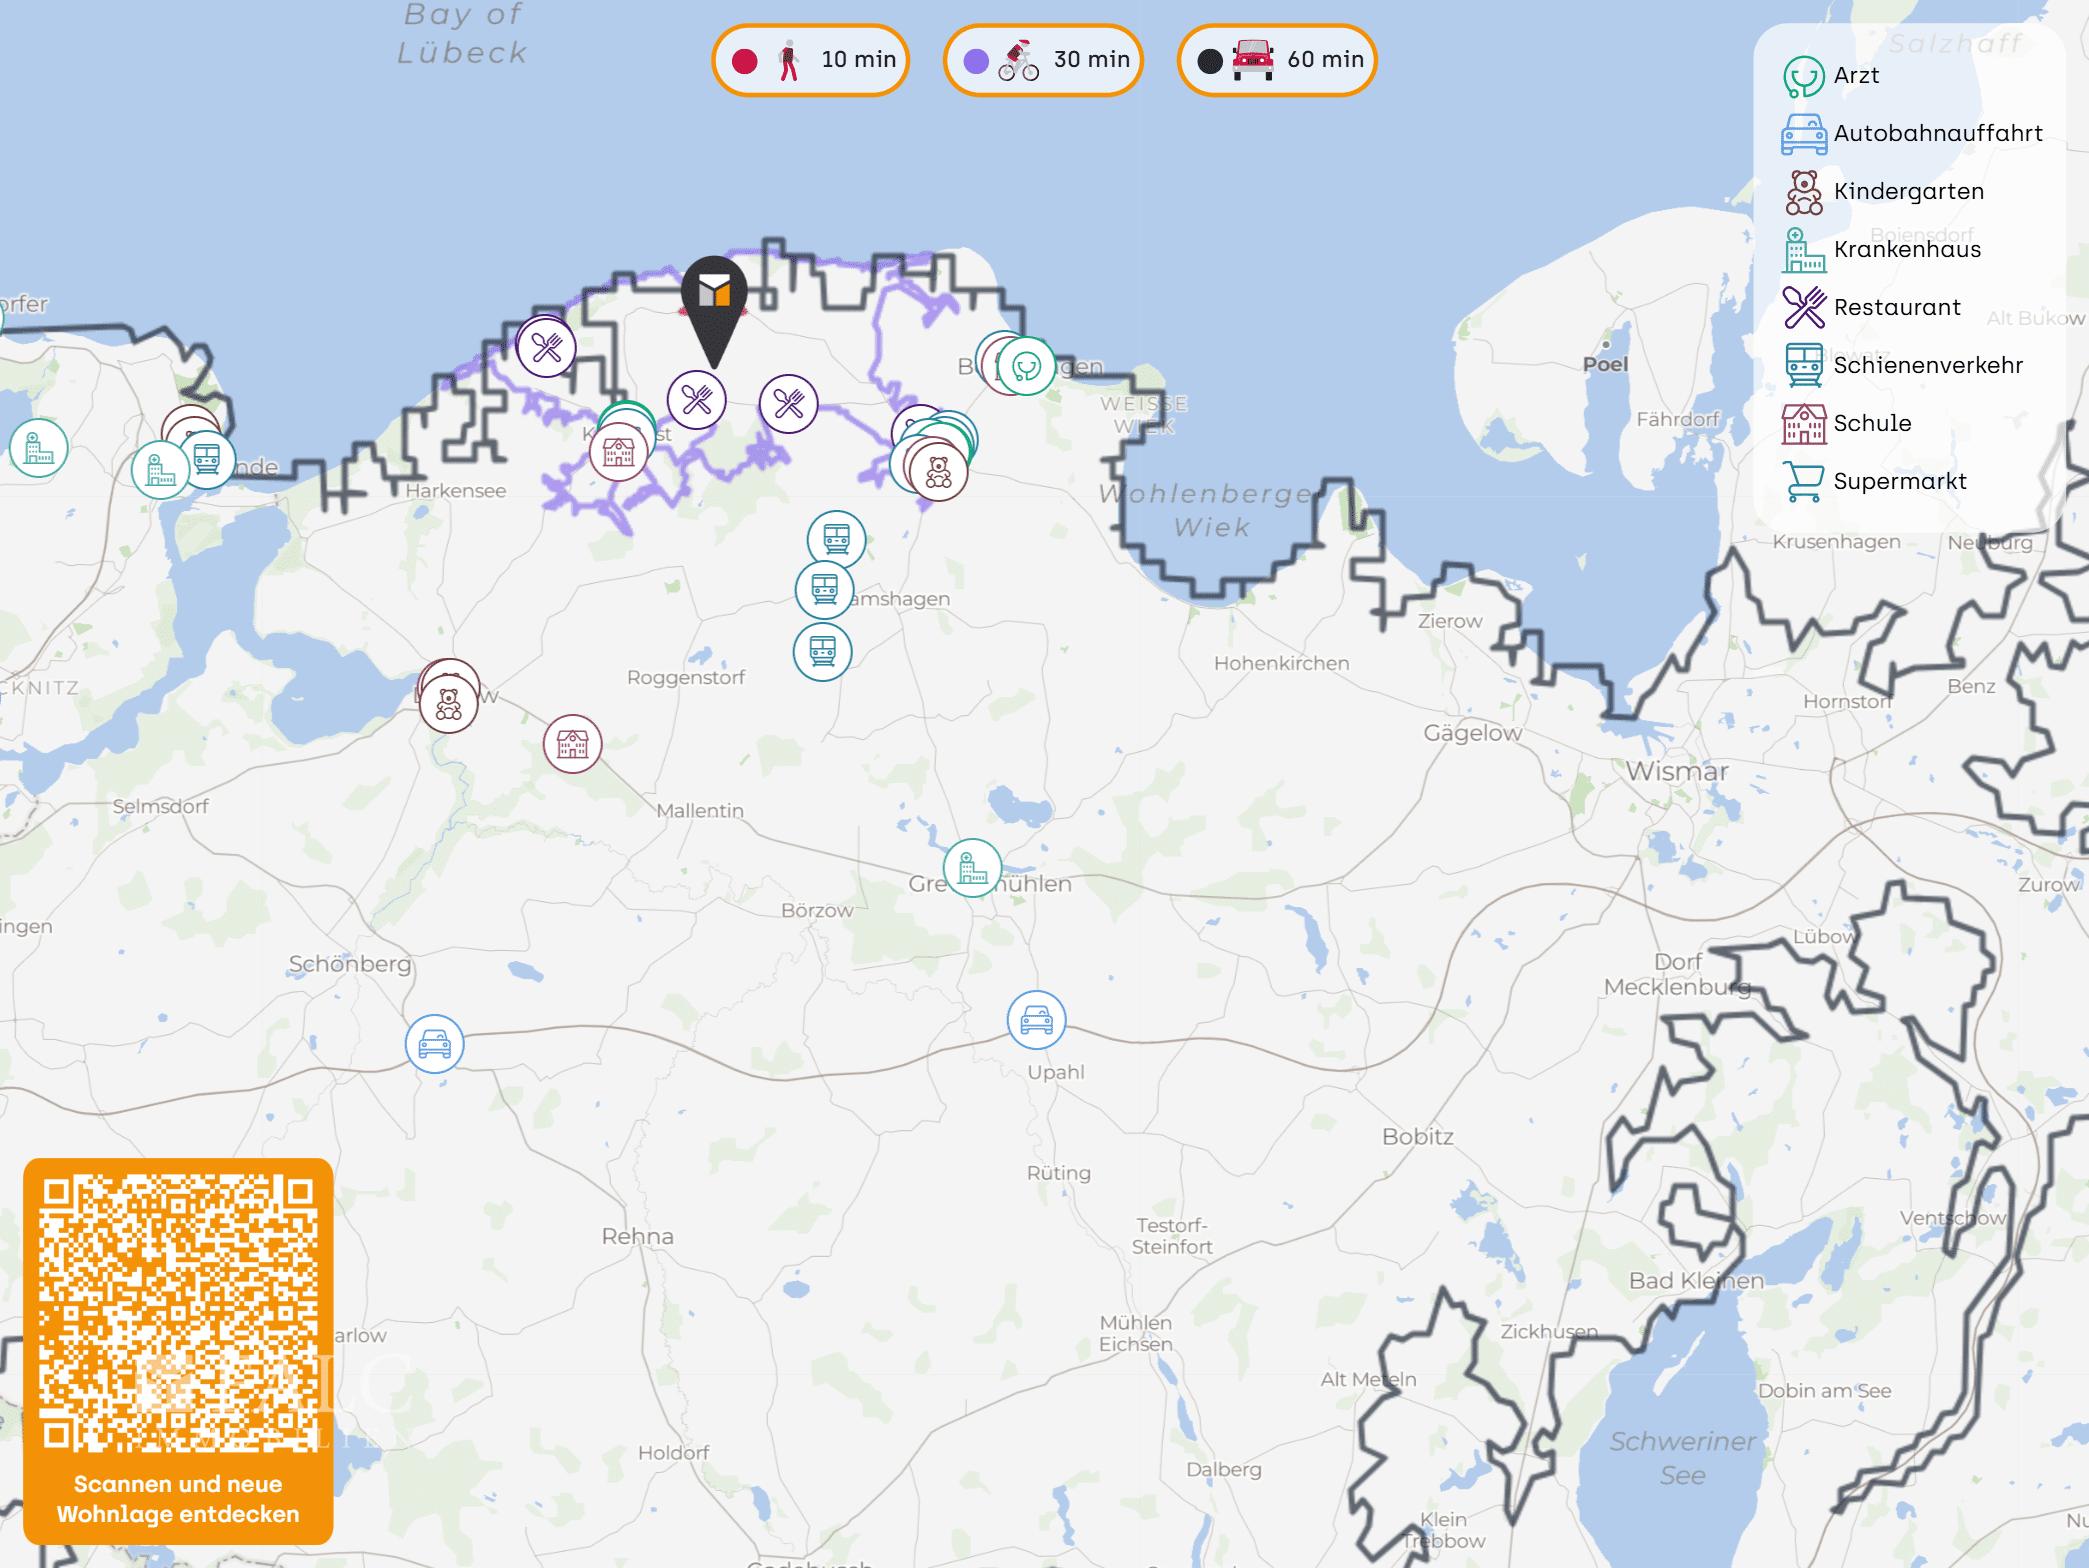
Task: Open school marker near Harkensee
Action: (x=619, y=453)
